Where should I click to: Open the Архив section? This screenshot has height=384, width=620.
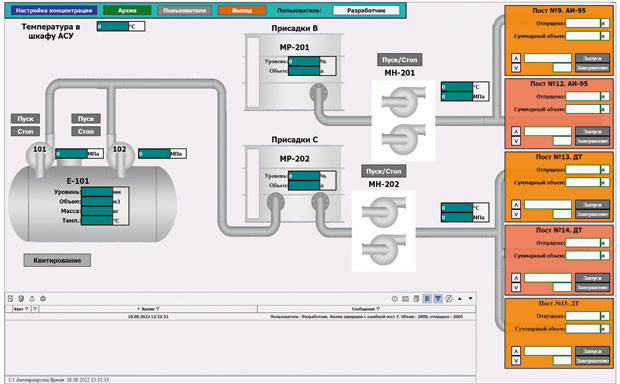tap(127, 10)
